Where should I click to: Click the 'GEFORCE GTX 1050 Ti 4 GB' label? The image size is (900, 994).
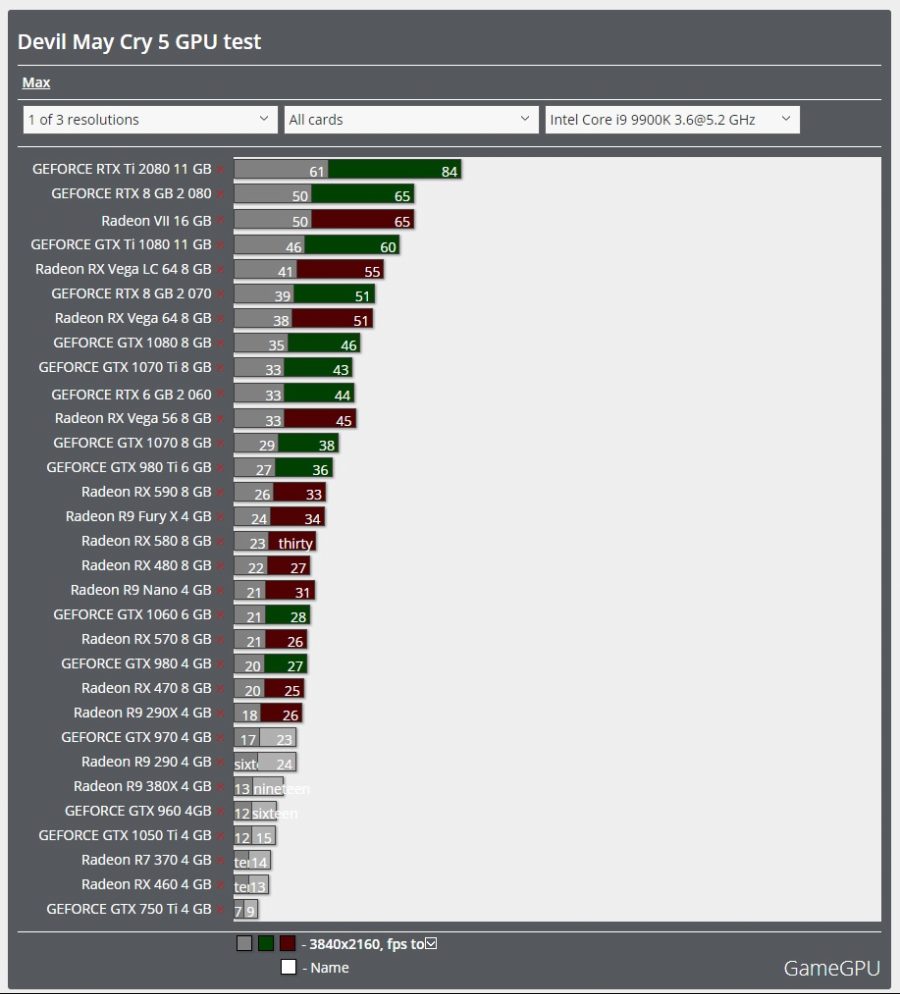coord(125,835)
